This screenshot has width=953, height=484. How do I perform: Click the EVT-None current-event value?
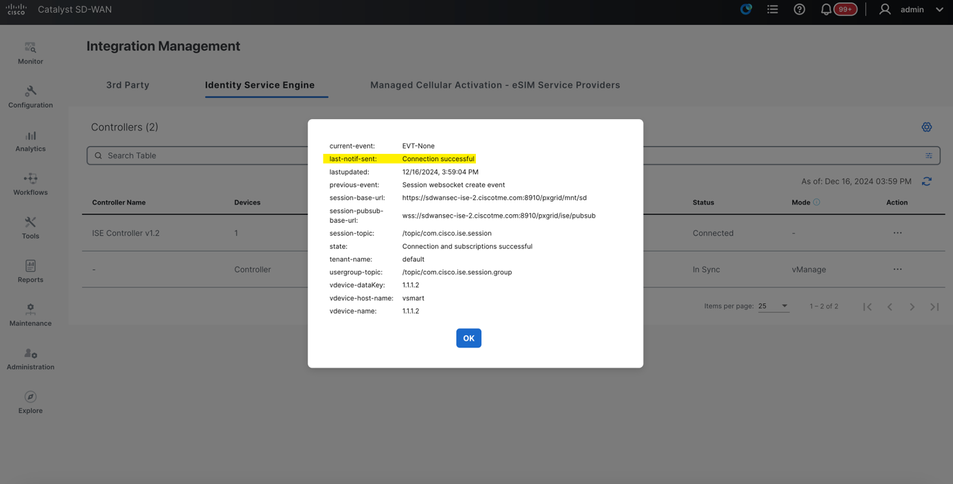[x=418, y=146]
